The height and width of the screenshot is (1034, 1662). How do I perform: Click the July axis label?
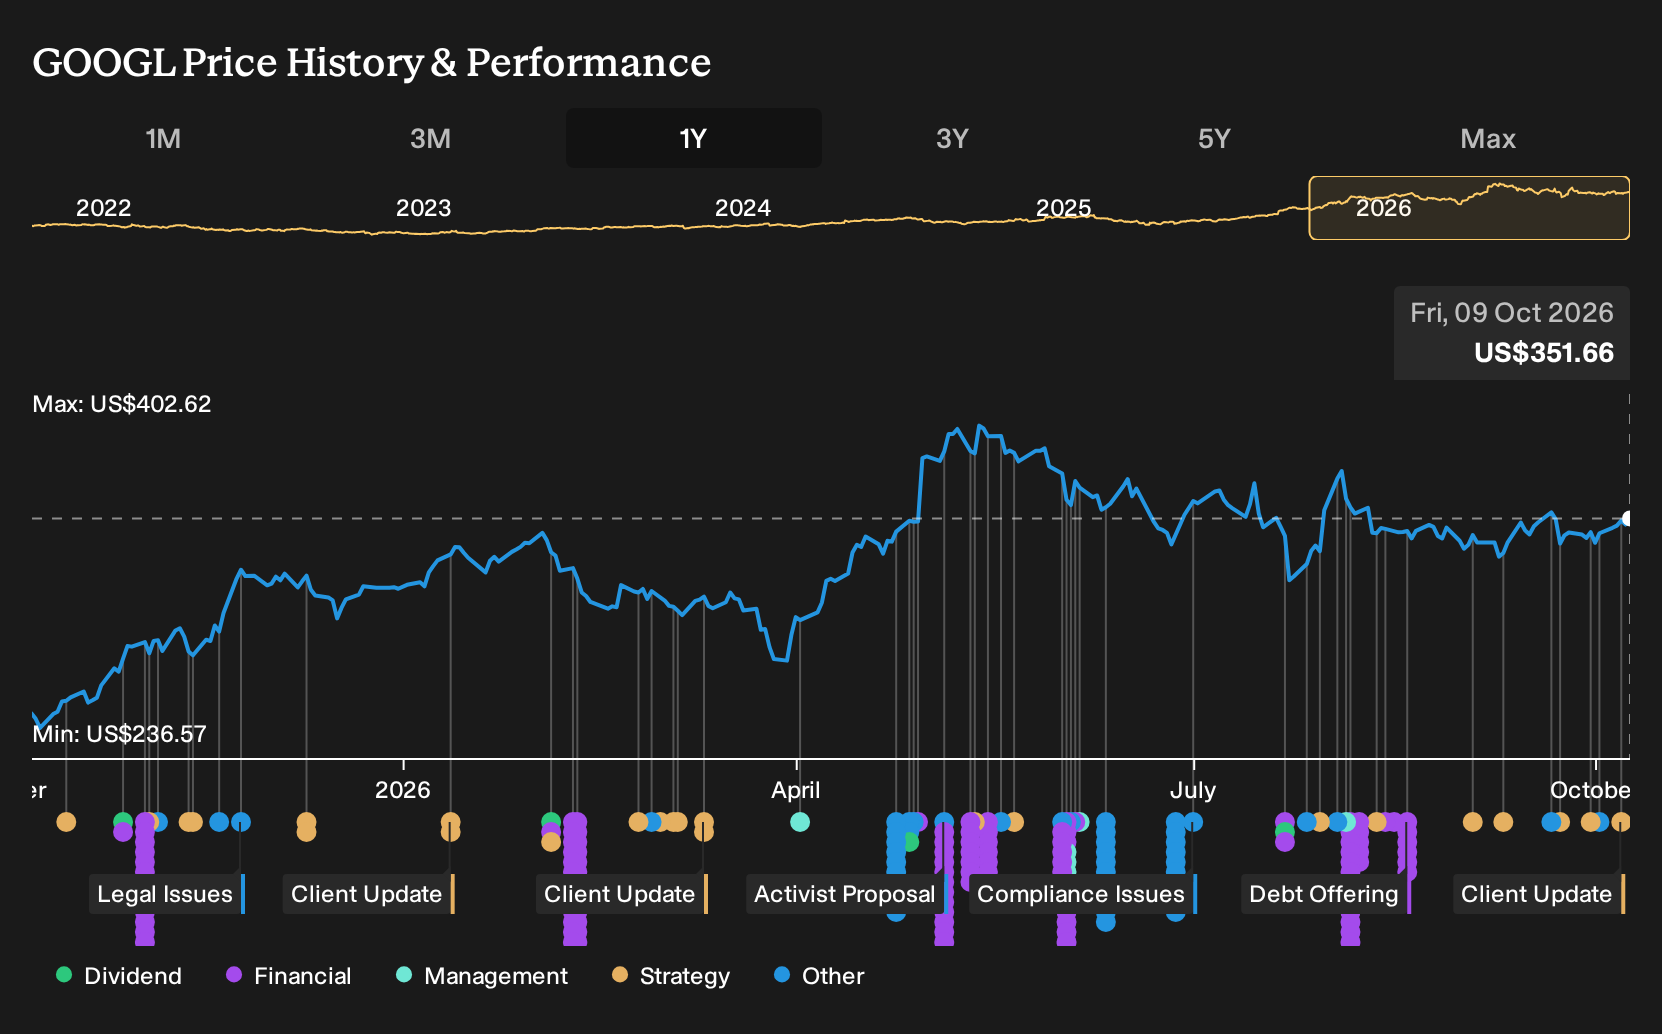(1193, 790)
